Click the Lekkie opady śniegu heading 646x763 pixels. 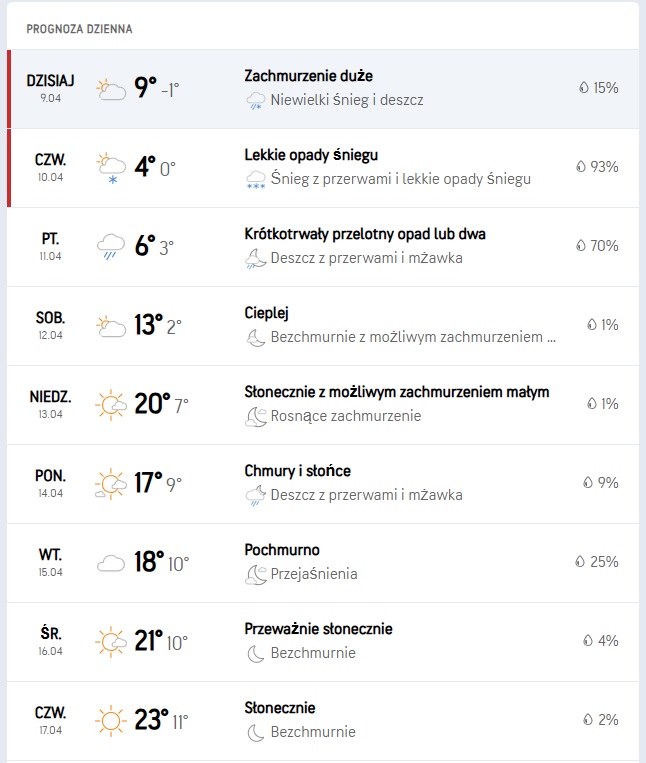coord(311,155)
